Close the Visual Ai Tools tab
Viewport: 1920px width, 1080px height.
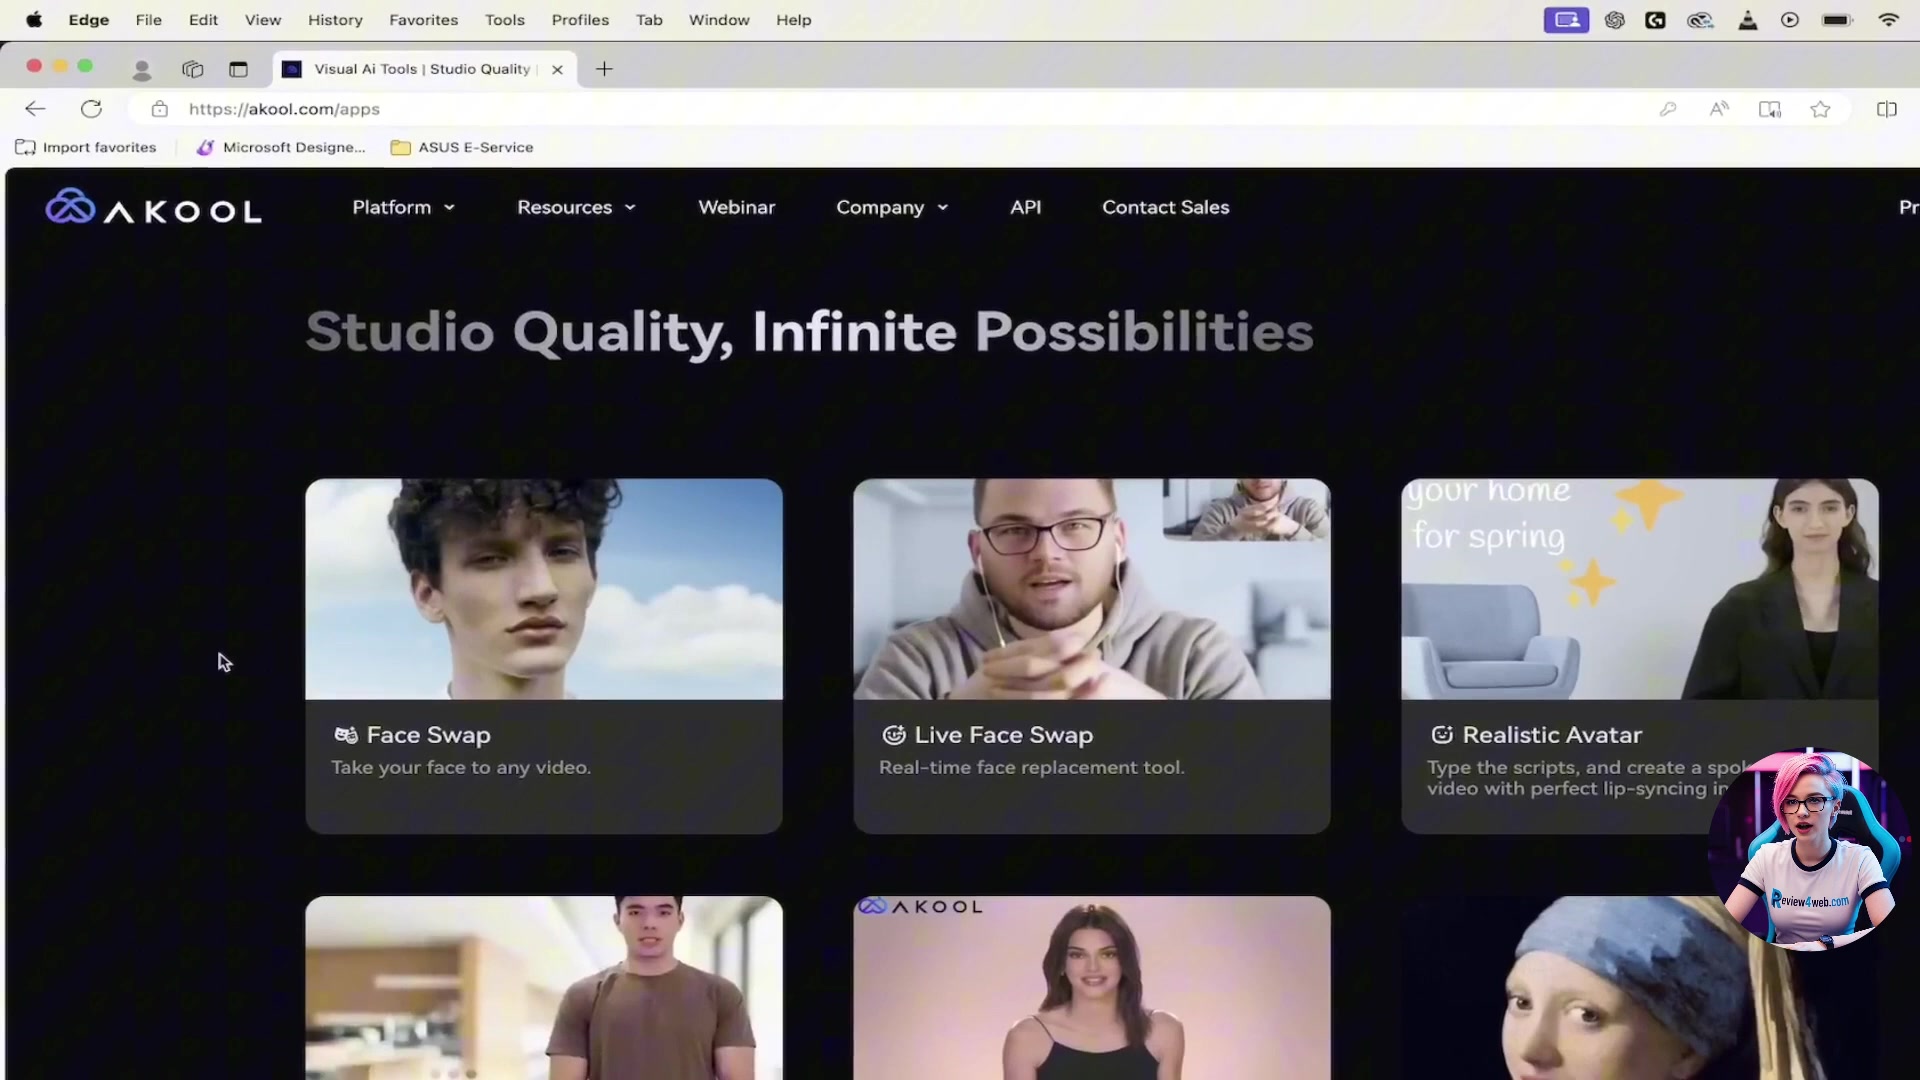click(557, 69)
